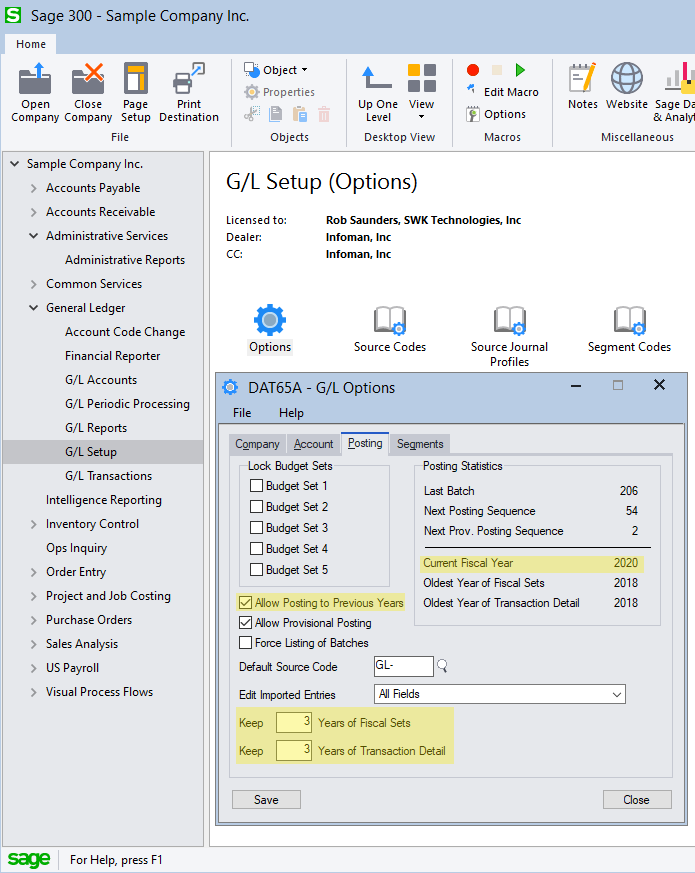Image resolution: width=695 pixels, height=873 pixels.
Task: Click the cut scissors icon in Objects
Action: click(x=252, y=114)
